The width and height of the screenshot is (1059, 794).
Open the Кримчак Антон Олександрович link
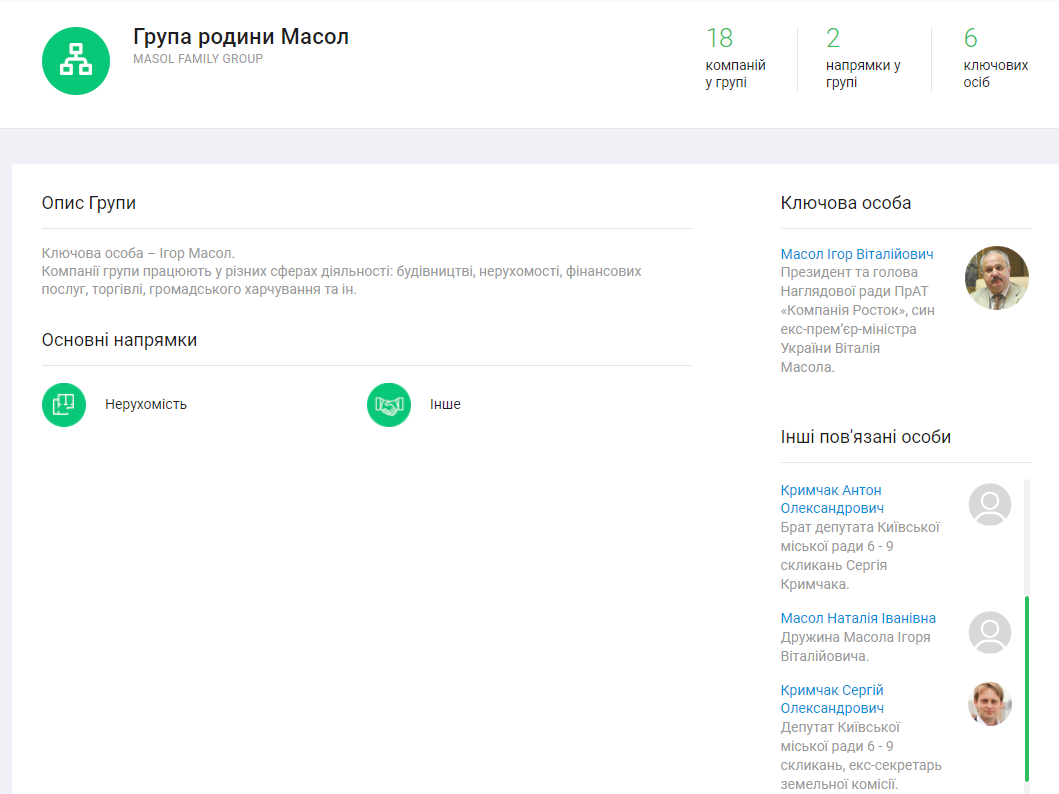click(831, 499)
